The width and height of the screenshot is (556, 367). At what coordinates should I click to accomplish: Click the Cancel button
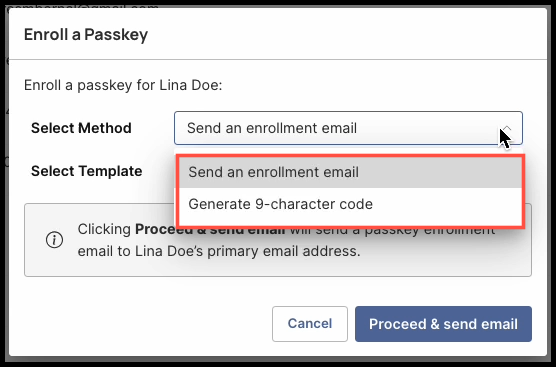(310, 324)
